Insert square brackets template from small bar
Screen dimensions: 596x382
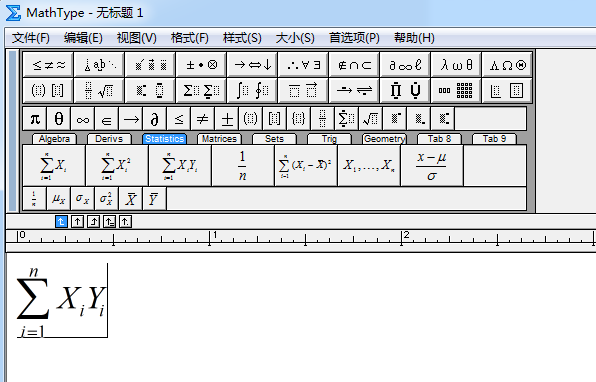coord(274,119)
